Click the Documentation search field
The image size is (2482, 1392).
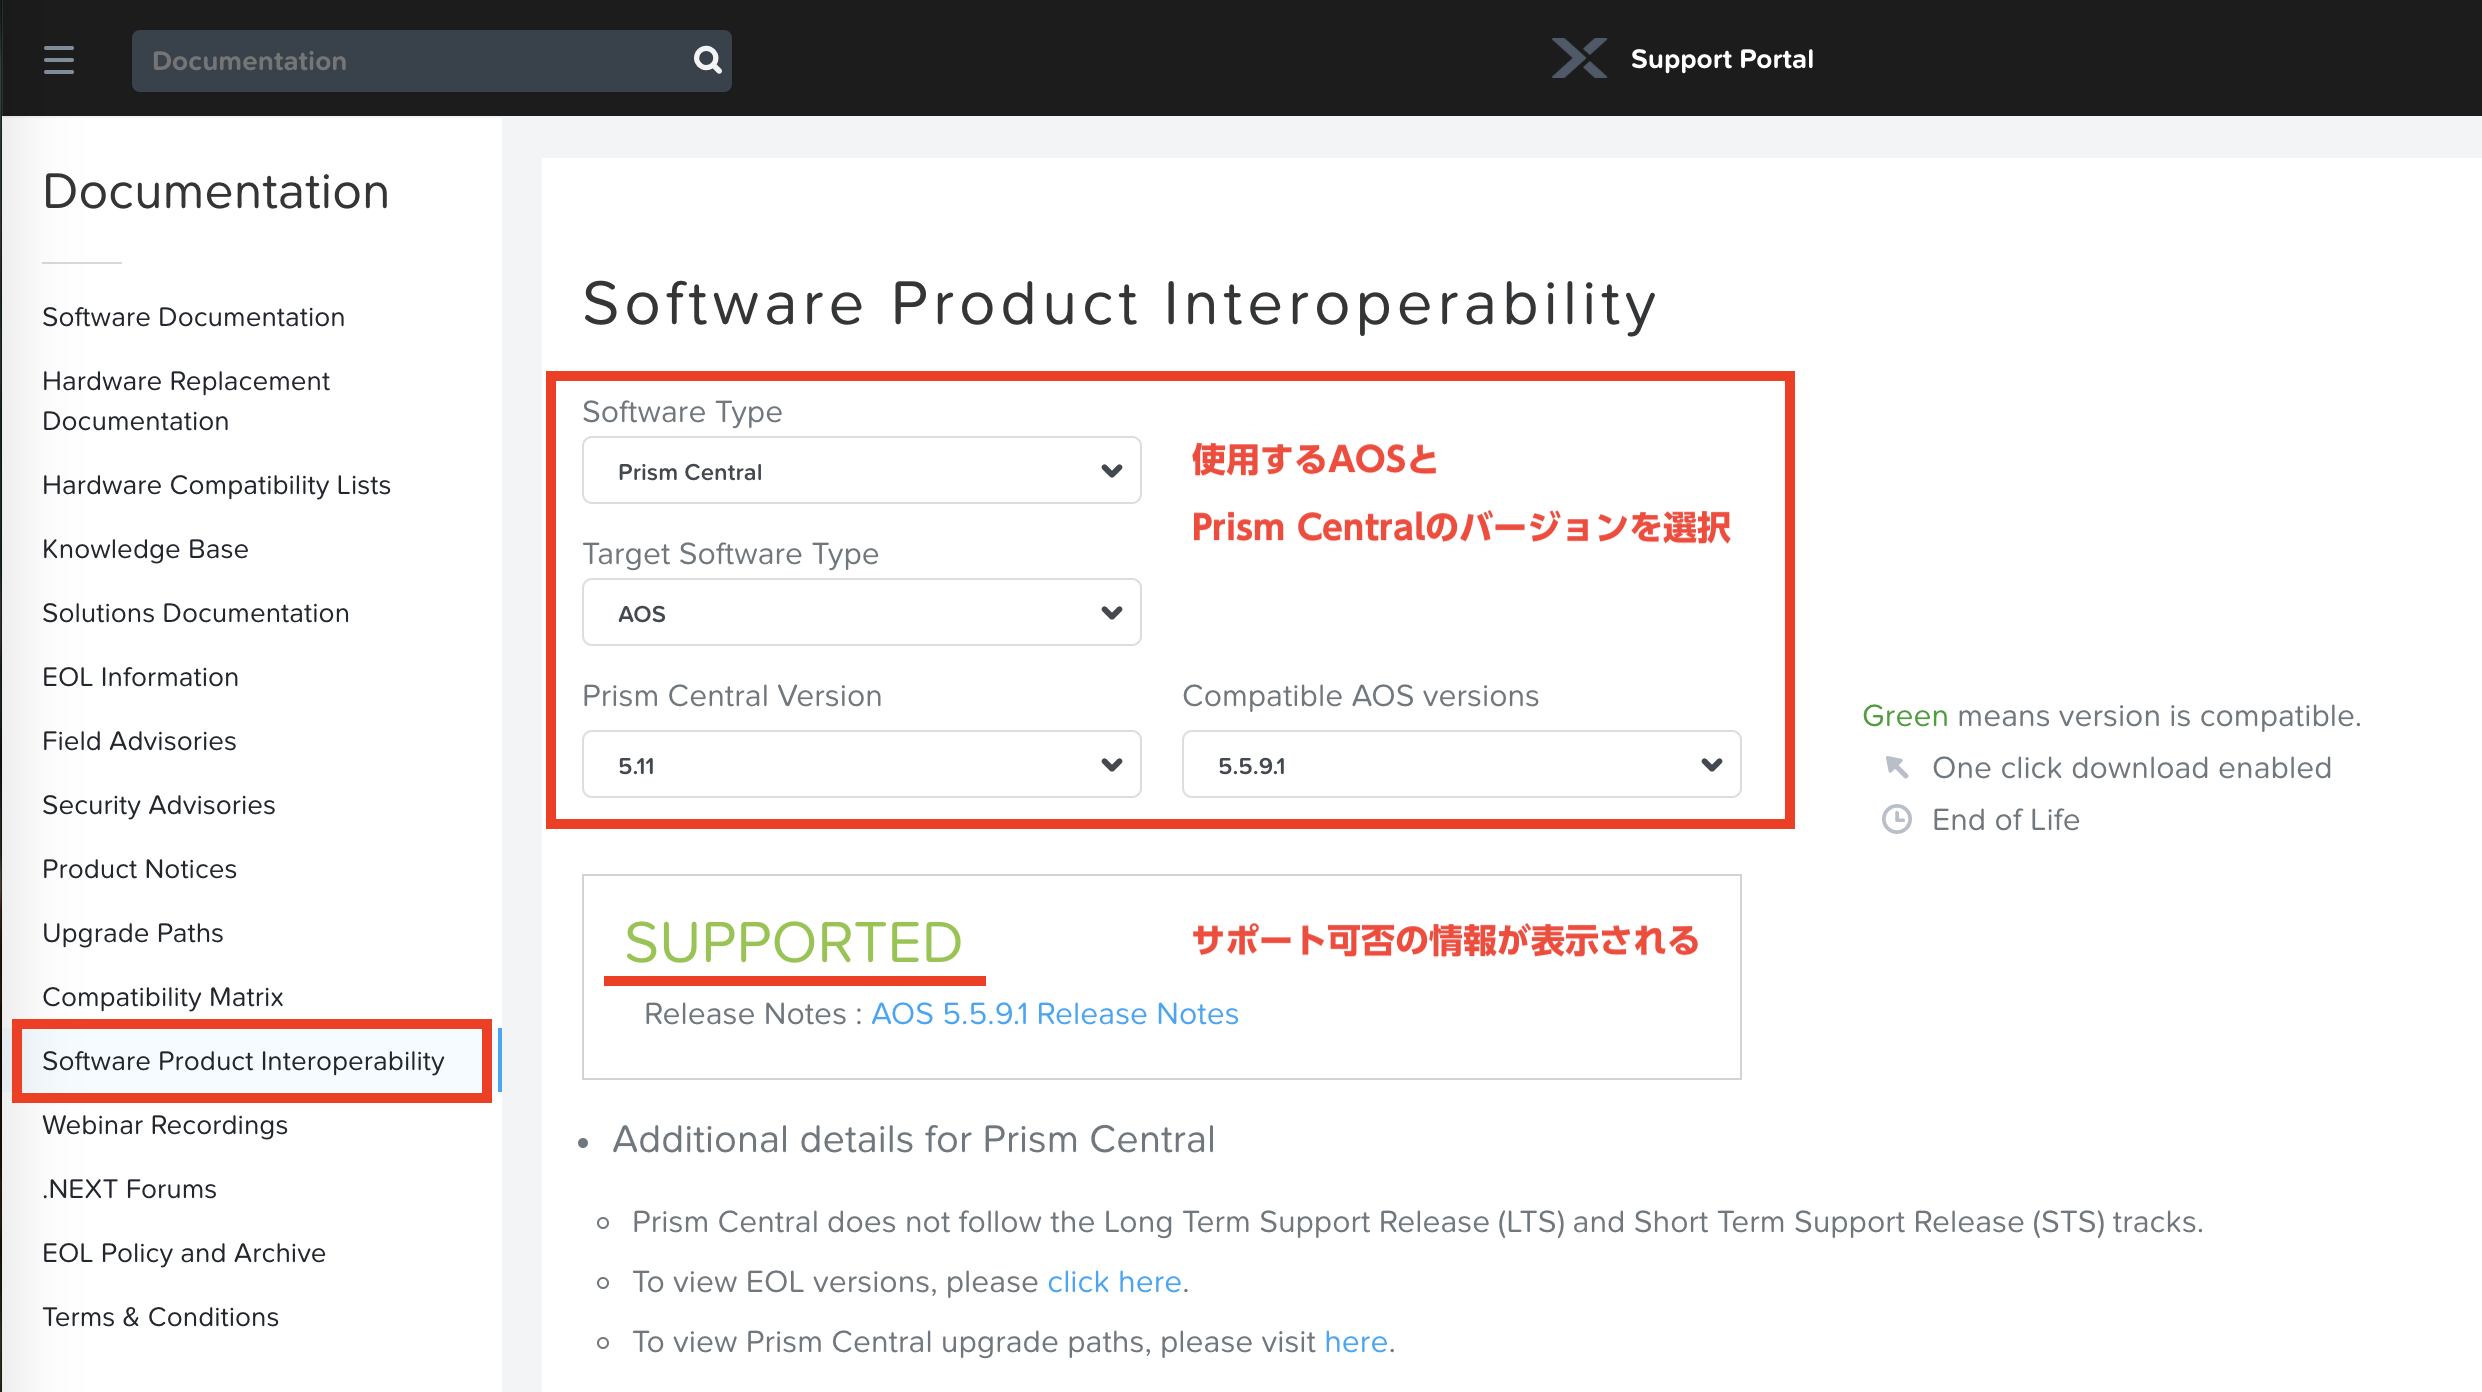point(412,60)
